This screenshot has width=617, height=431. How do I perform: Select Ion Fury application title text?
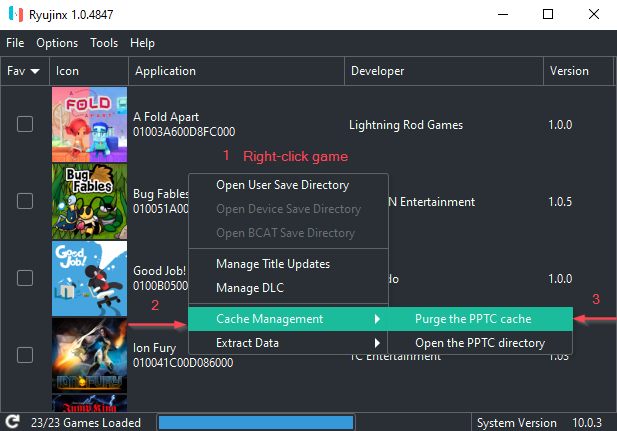[x=154, y=348]
